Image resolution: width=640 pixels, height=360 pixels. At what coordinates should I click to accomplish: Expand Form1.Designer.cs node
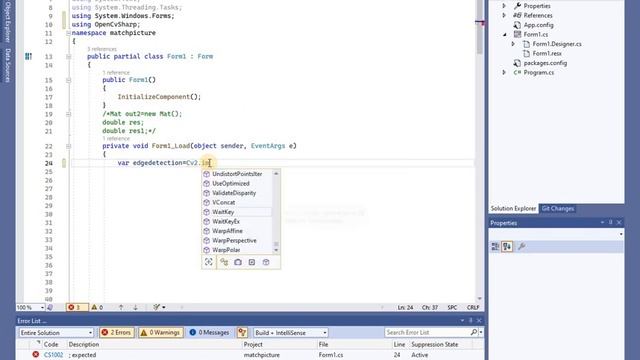coord(513,44)
